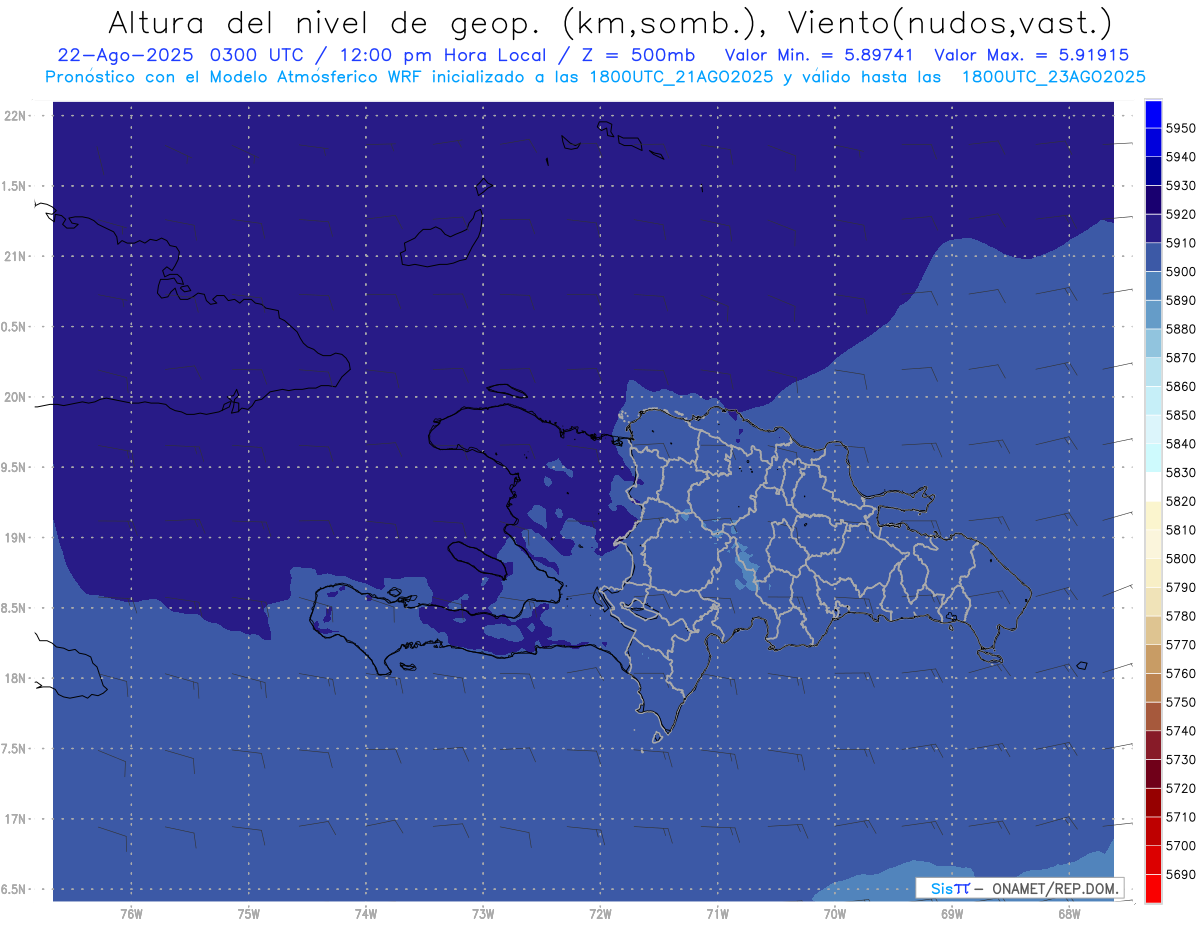This screenshot has width=1200, height=927.
Task: Click the title text 'Altura del nivel de geop.'
Action: point(326,22)
